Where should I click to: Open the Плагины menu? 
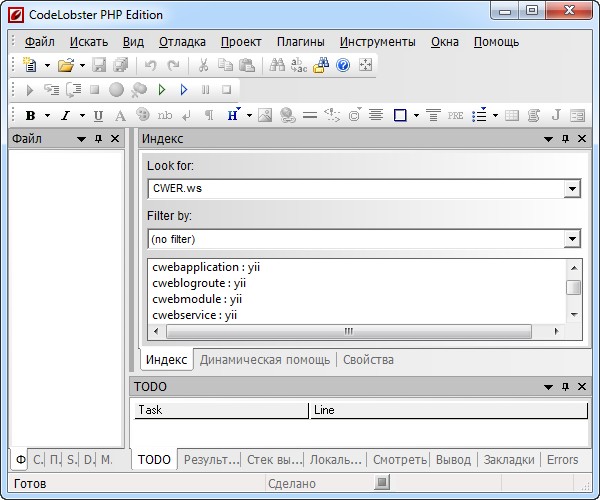300,42
